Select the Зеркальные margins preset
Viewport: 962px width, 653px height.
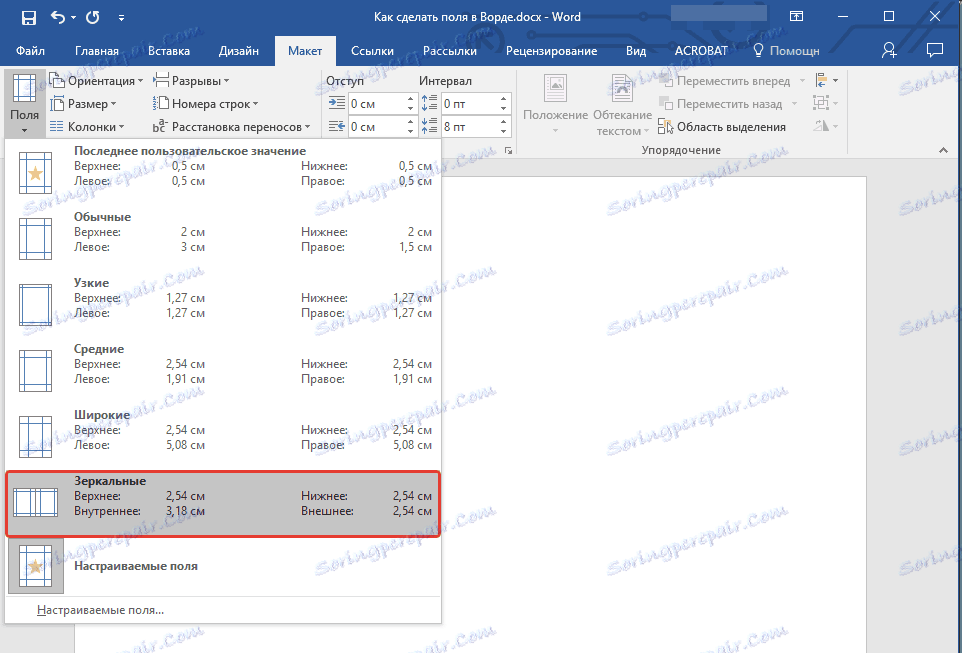pos(222,504)
